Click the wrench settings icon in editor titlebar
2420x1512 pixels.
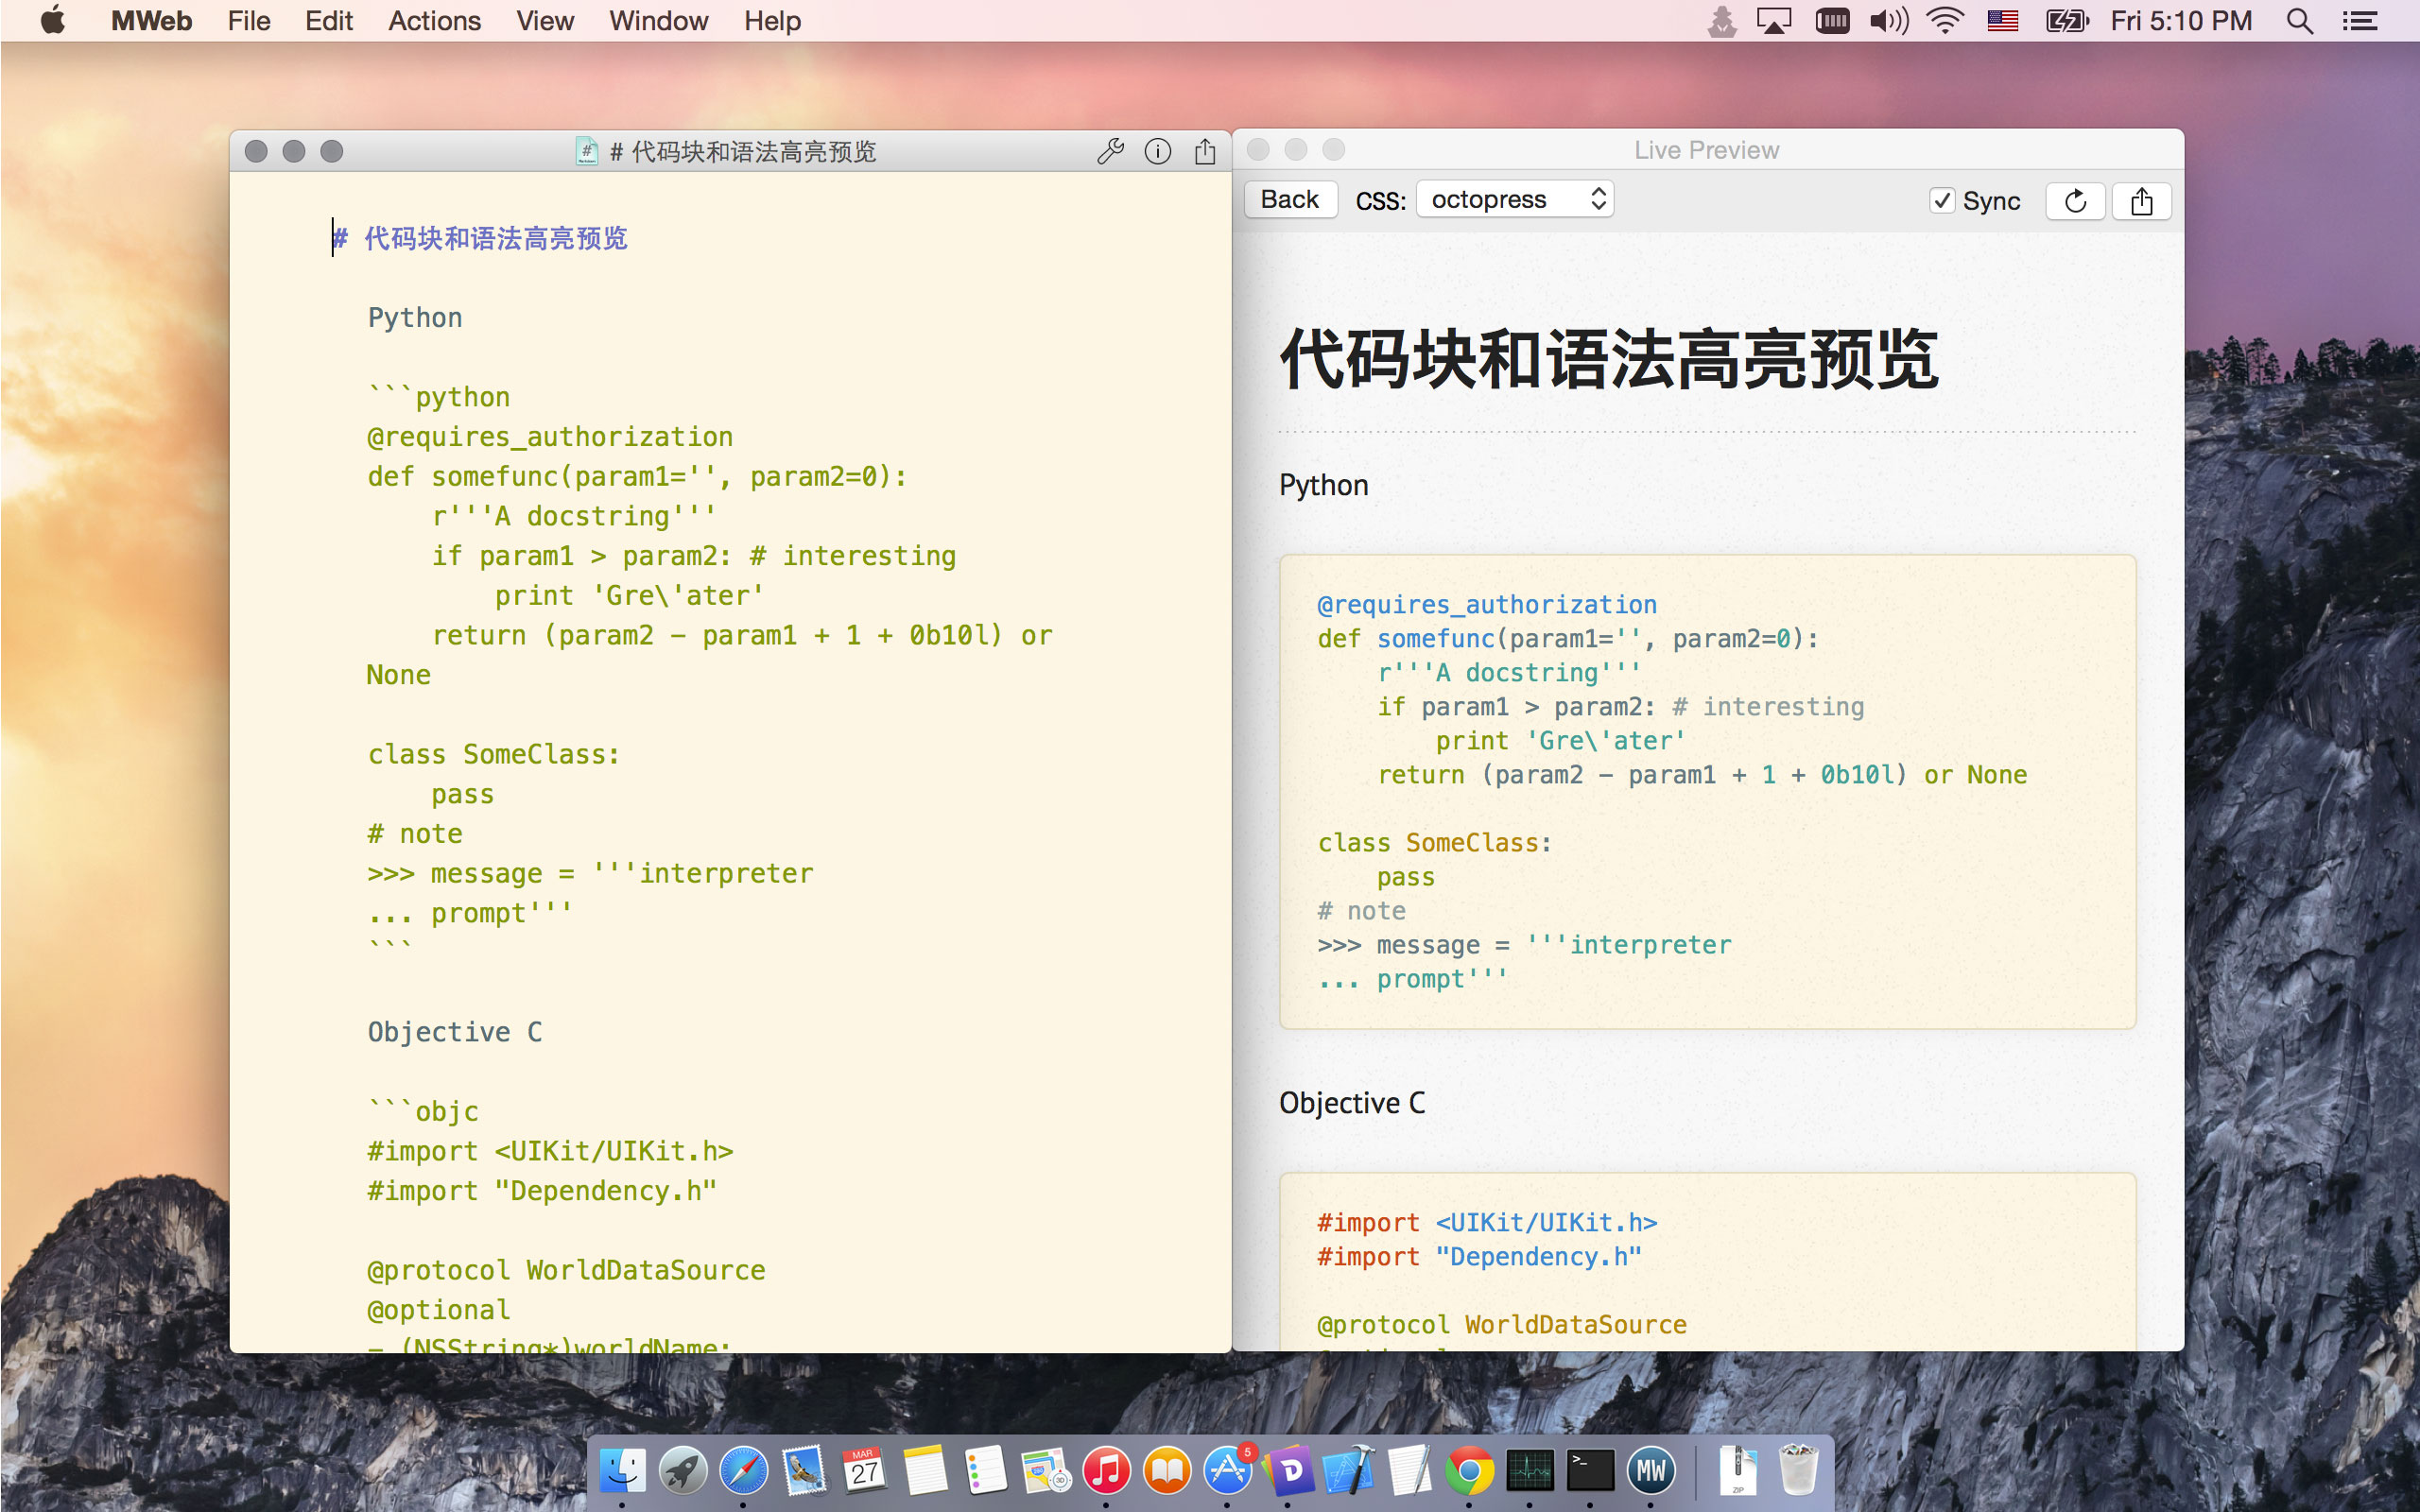click(1110, 151)
